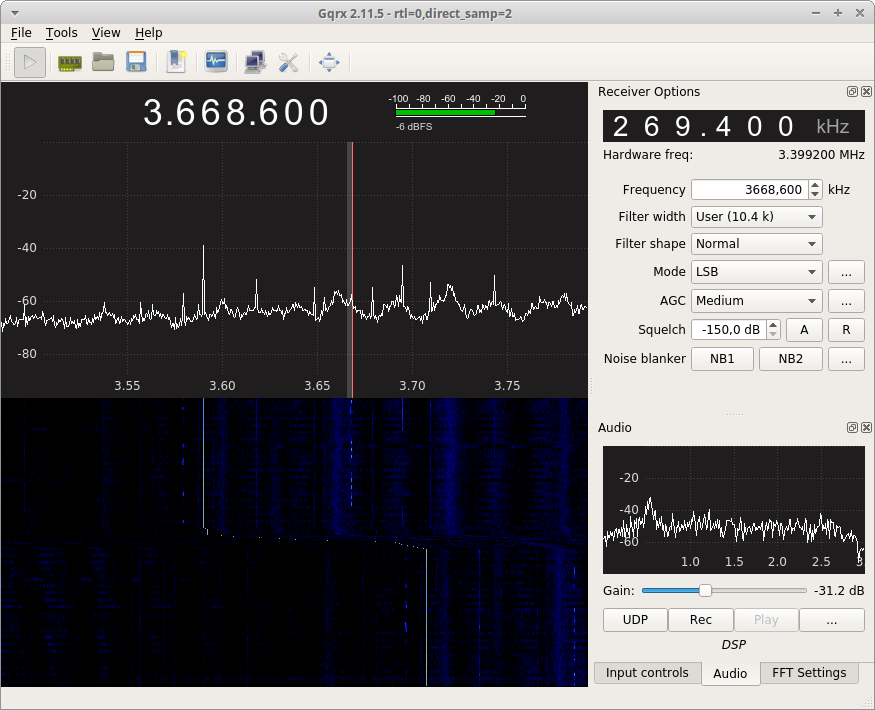
Task: Increase frequency with the spinbox up arrow
Action: 815,185
